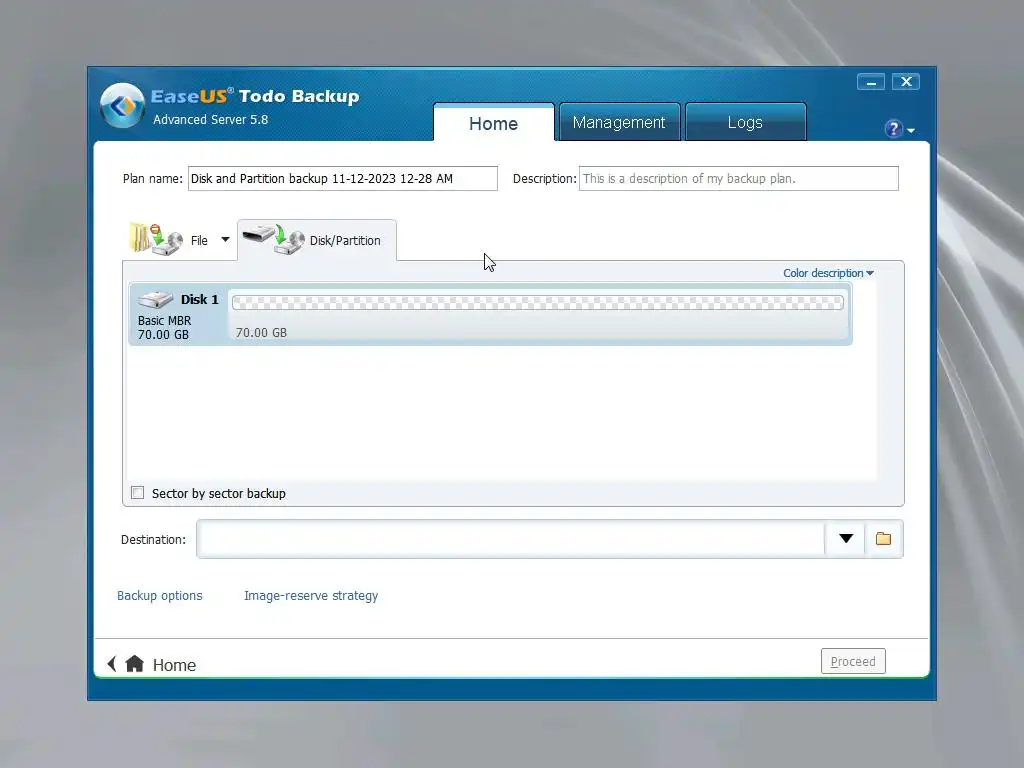
Task: Click into the Destination path field
Action: point(511,539)
